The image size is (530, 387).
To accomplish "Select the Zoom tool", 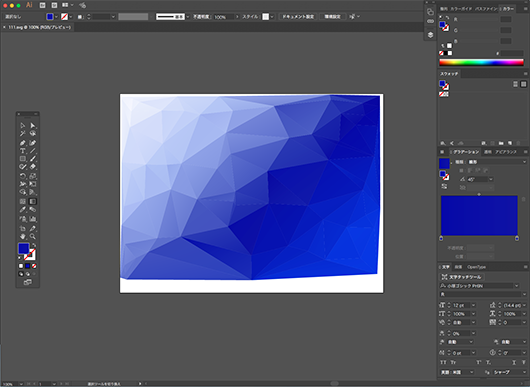I will (33, 237).
